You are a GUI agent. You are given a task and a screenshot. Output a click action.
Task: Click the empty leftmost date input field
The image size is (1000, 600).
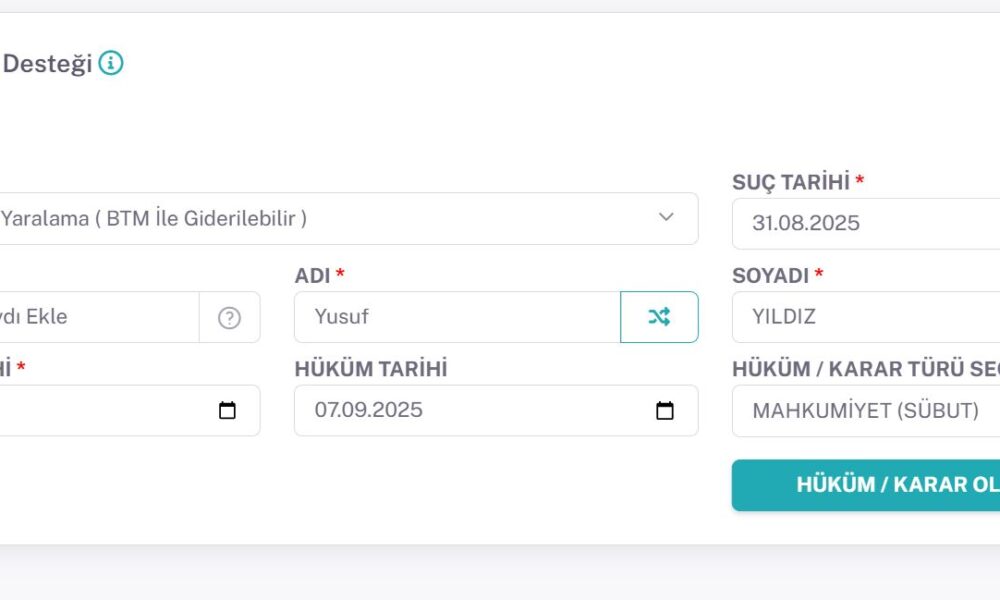point(100,411)
